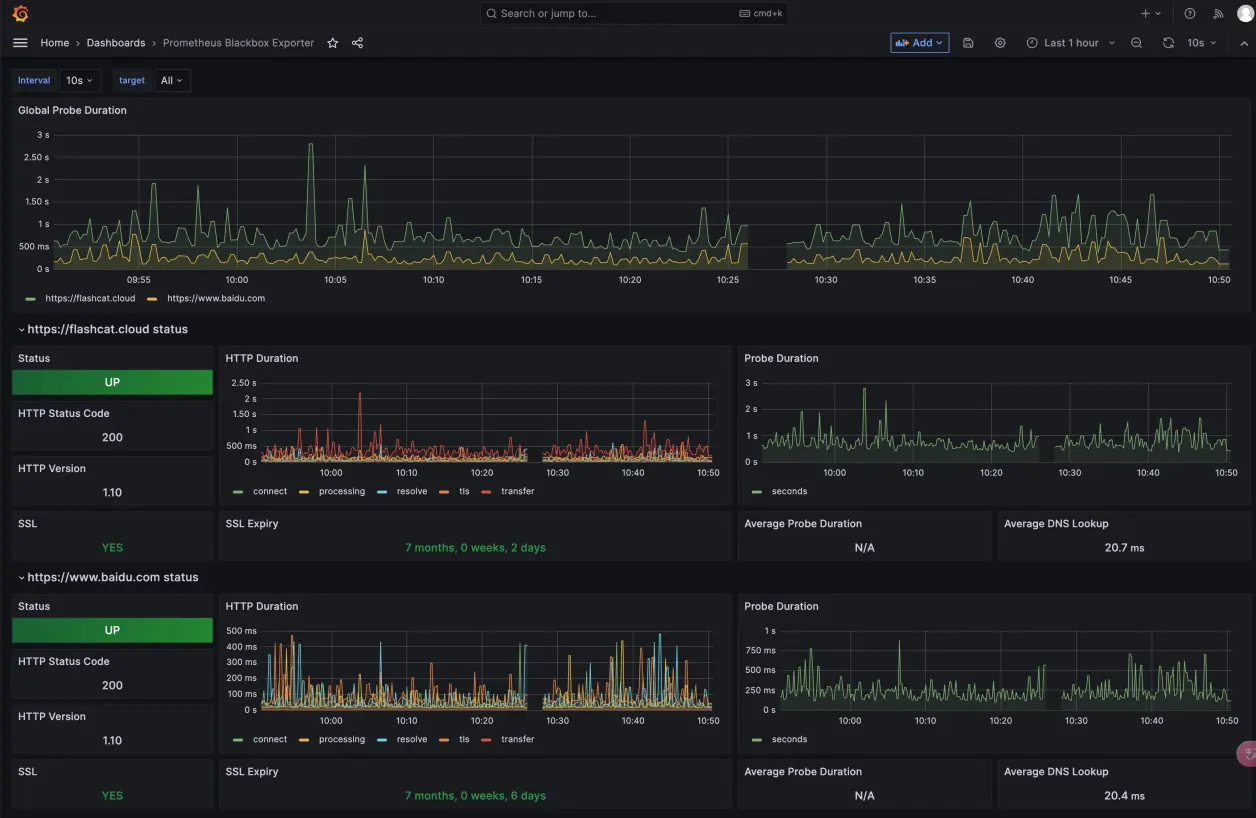This screenshot has height=818, width=1256.
Task: Open the Interval 10s variable dropdown
Action: point(79,80)
